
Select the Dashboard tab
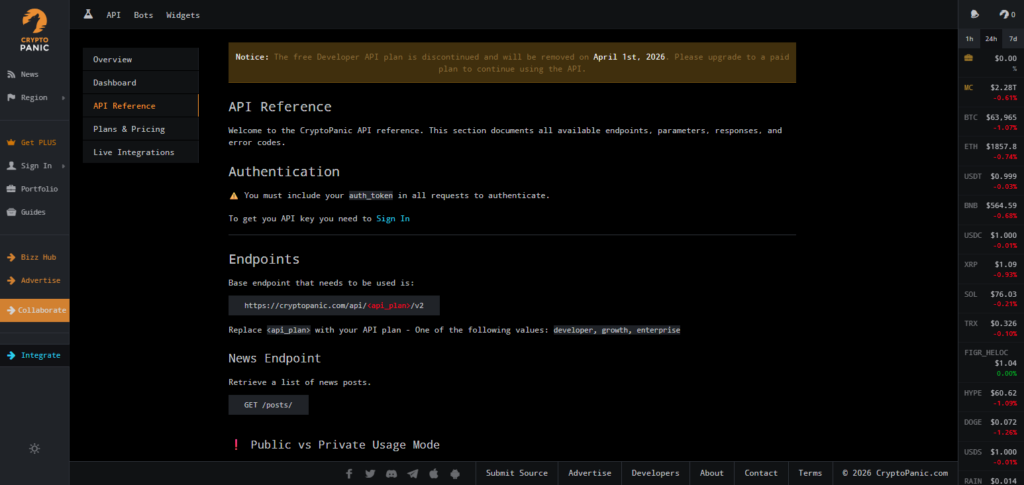pyautogui.click(x=140, y=83)
